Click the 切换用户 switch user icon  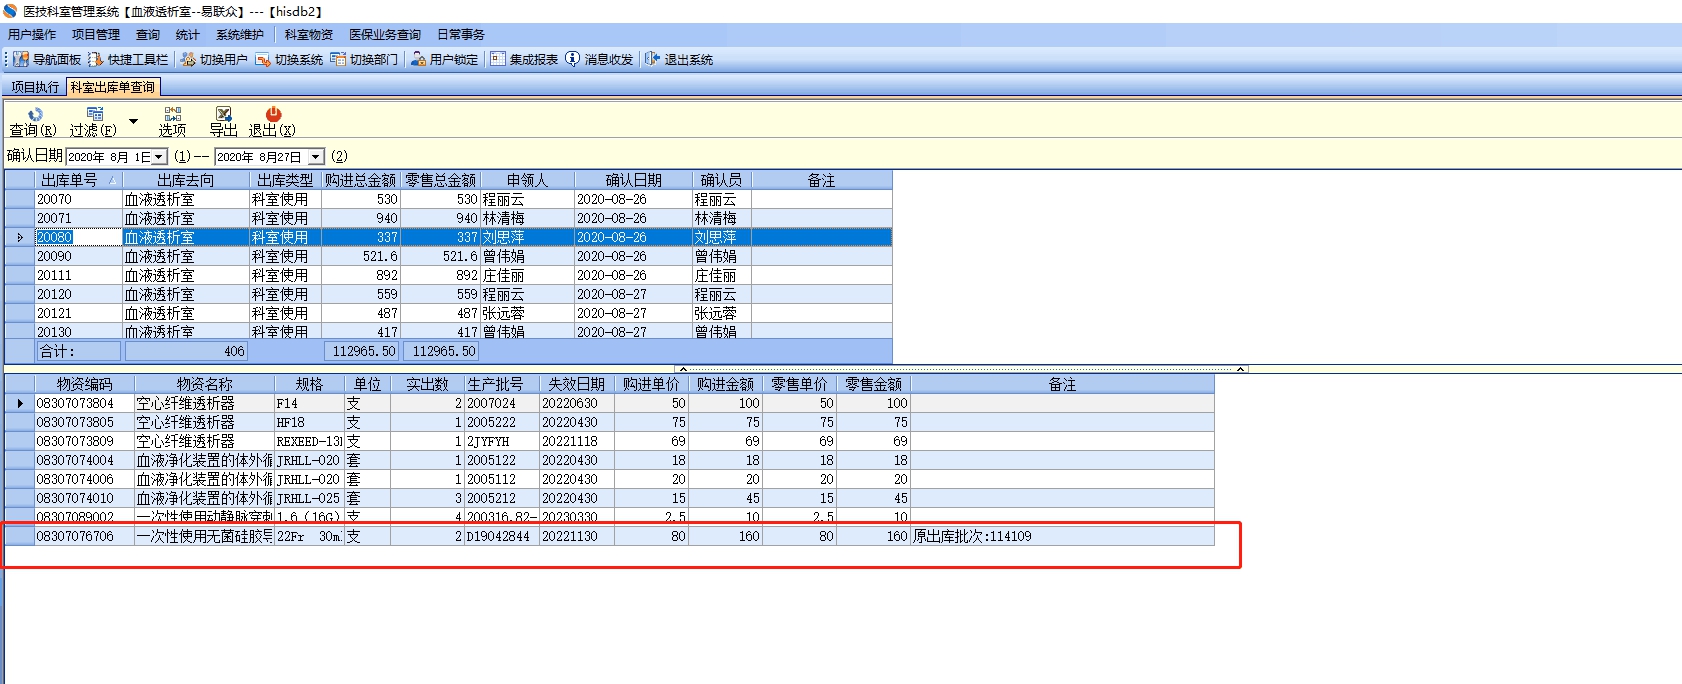[187, 59]
